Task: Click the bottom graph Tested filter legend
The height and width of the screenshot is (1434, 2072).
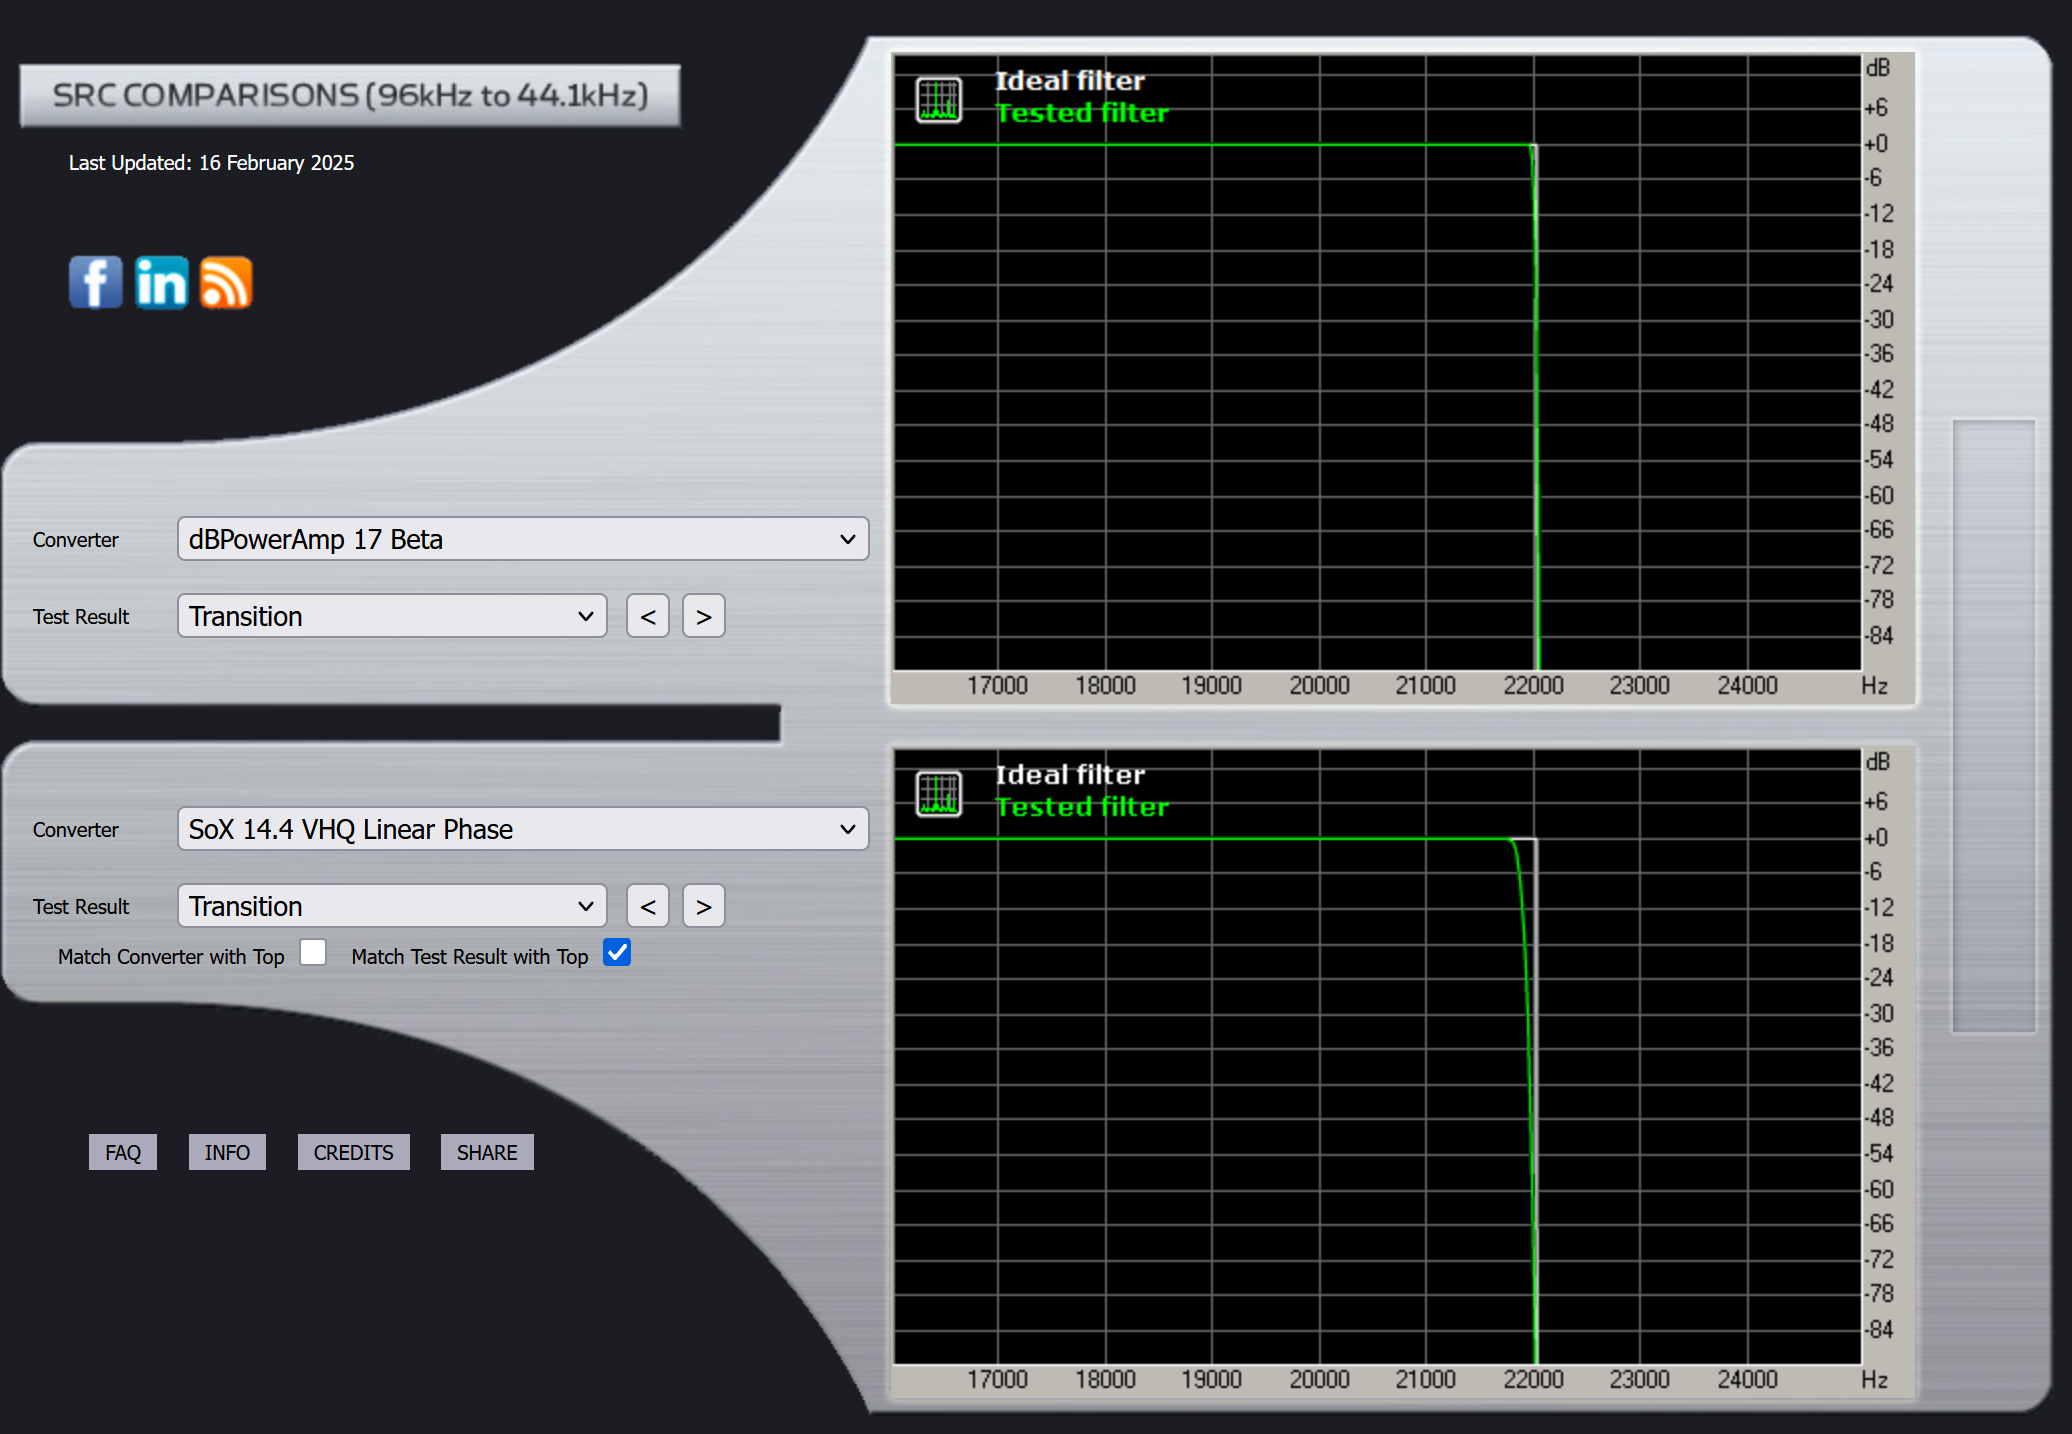Action: [x=1082, y=807]
